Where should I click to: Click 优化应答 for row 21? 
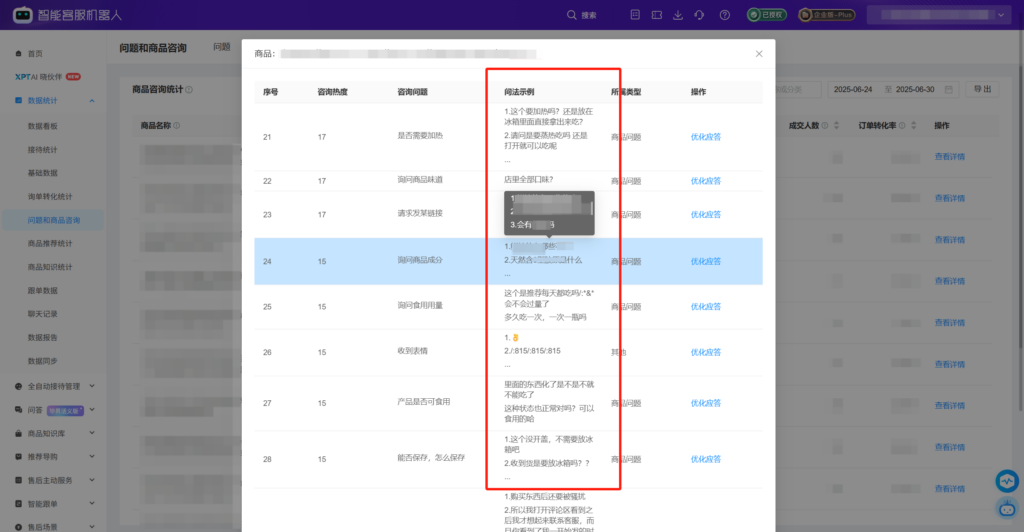point(705,137)
